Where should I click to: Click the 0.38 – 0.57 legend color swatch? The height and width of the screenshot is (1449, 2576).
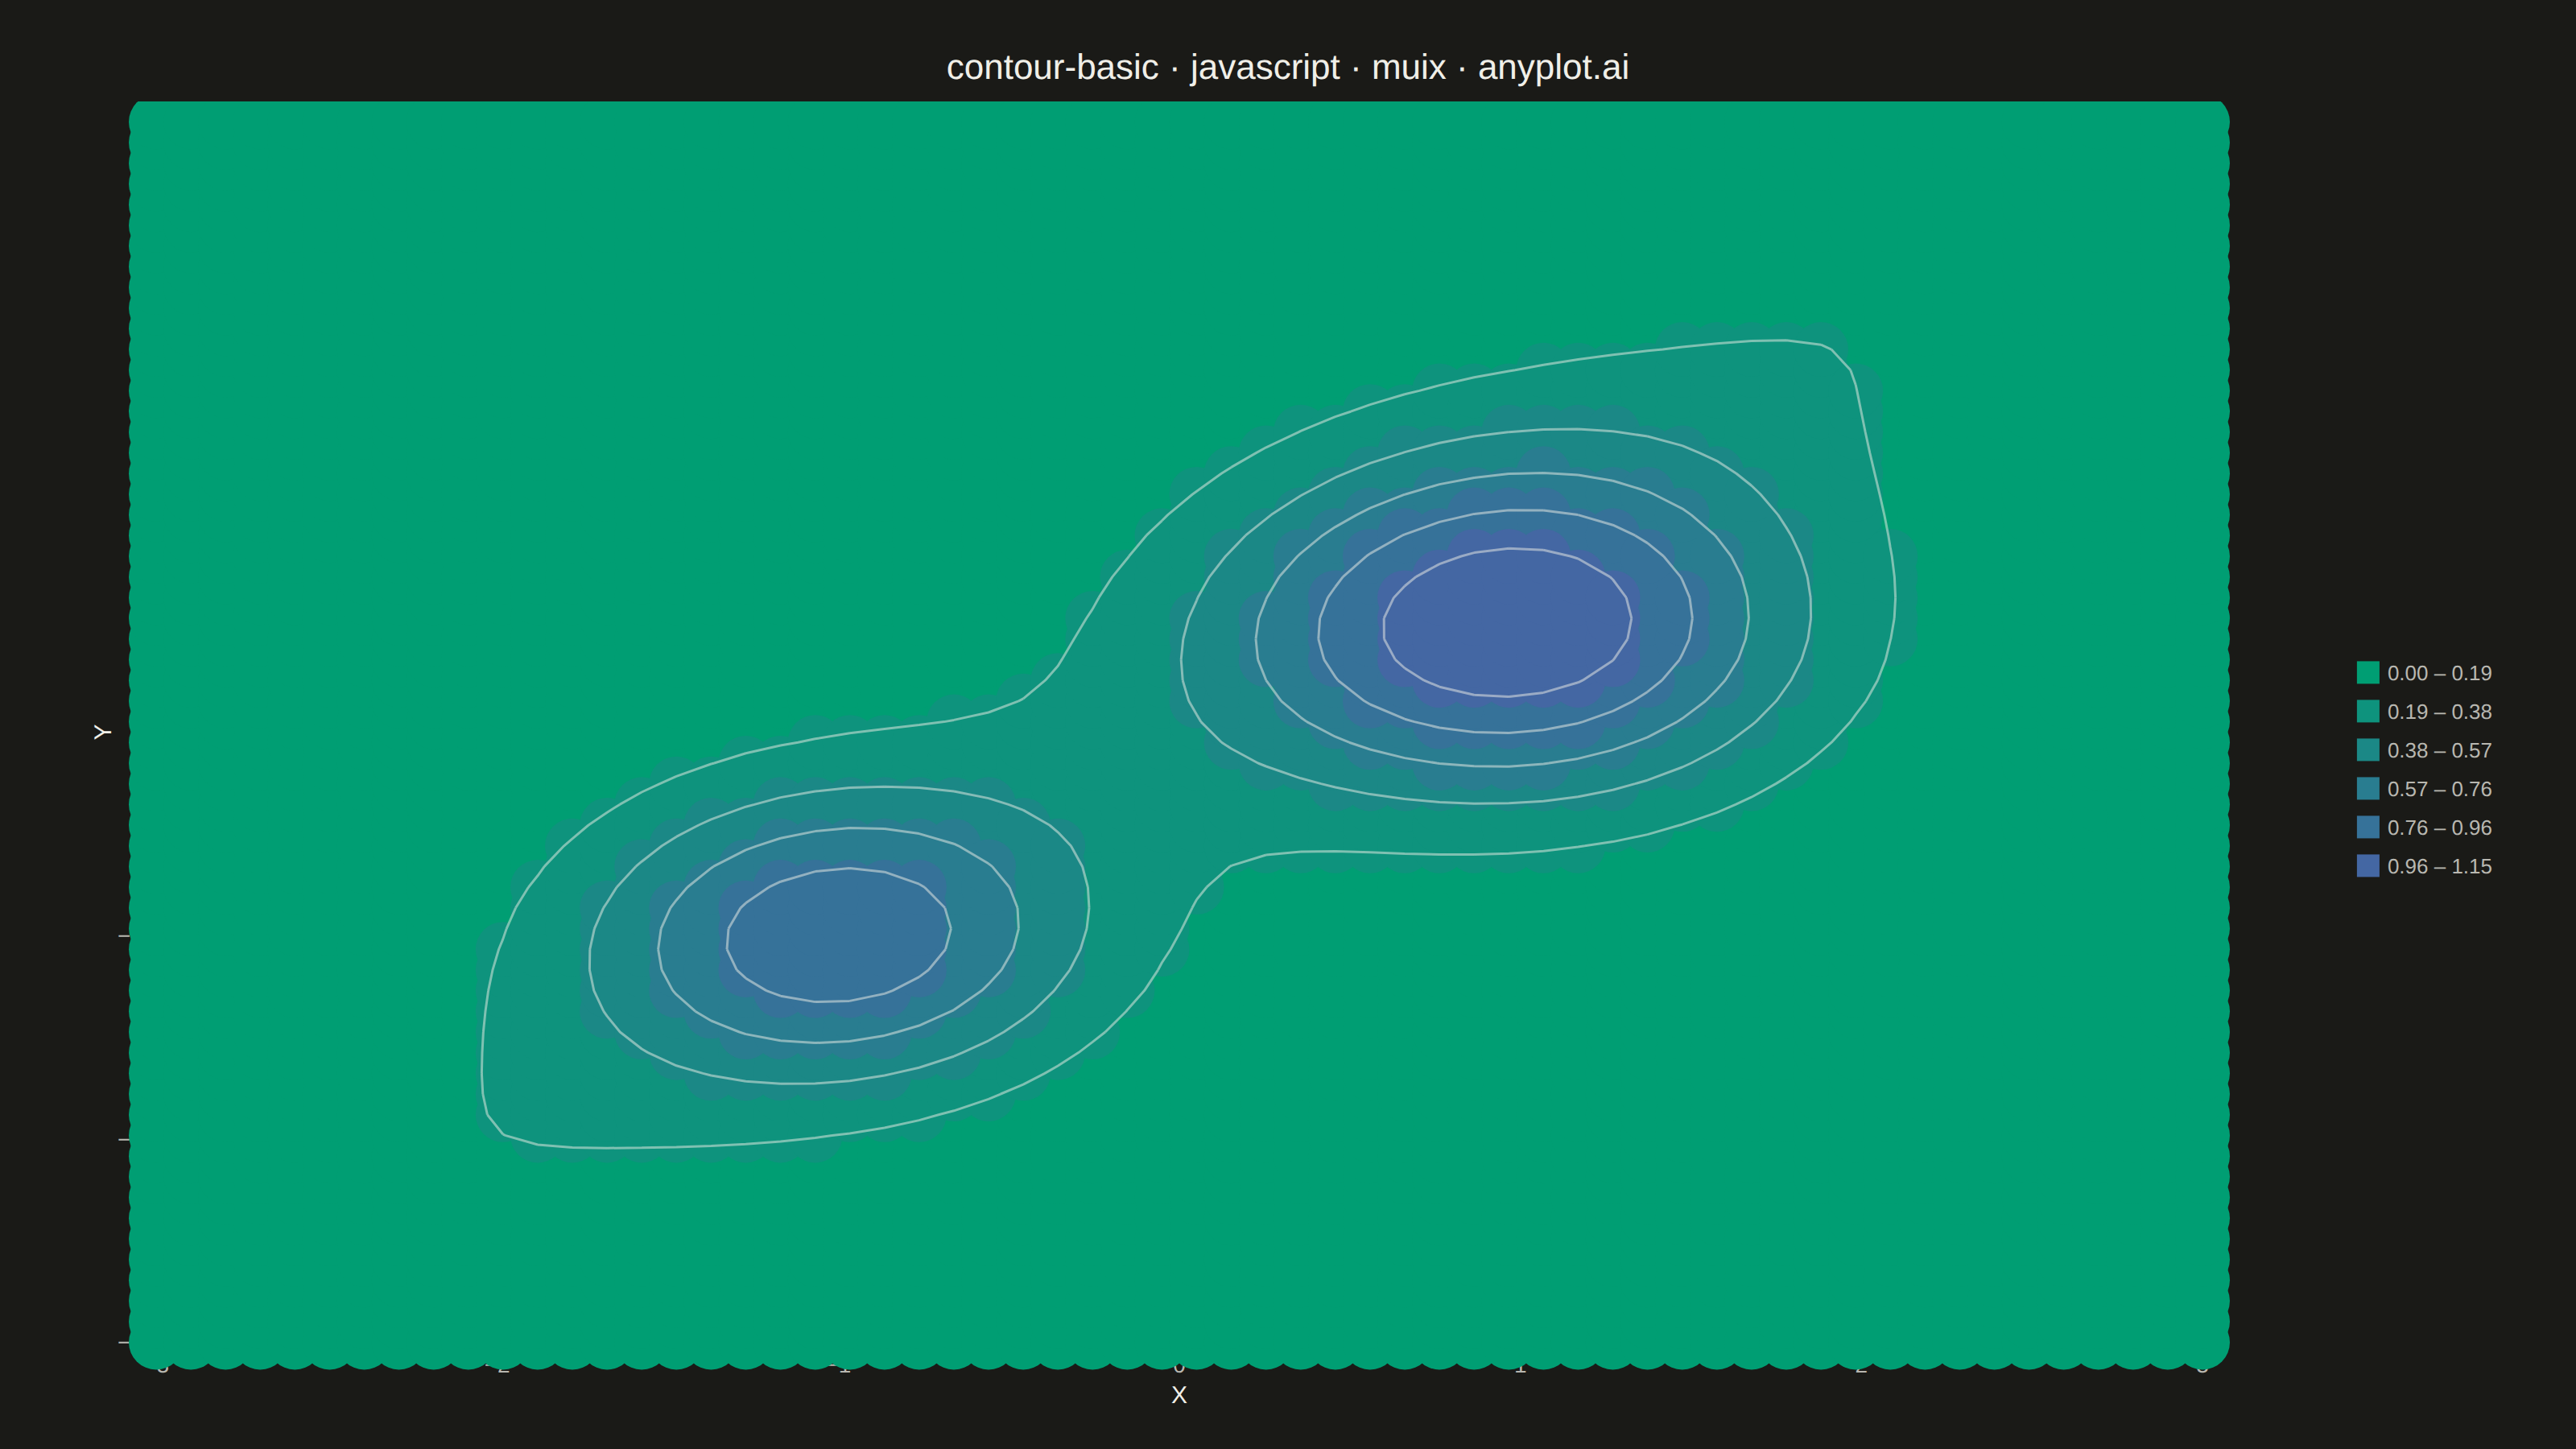click(x=2367, y=750)
